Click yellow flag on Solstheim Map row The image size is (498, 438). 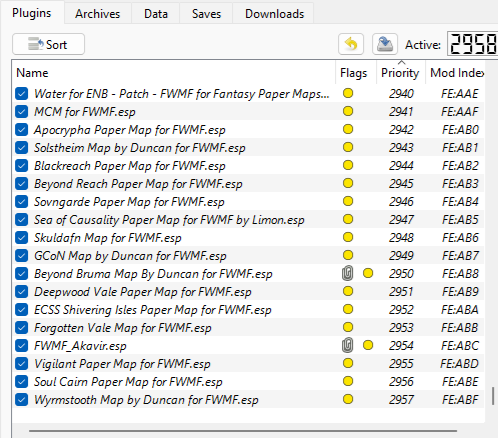point(348,147)
